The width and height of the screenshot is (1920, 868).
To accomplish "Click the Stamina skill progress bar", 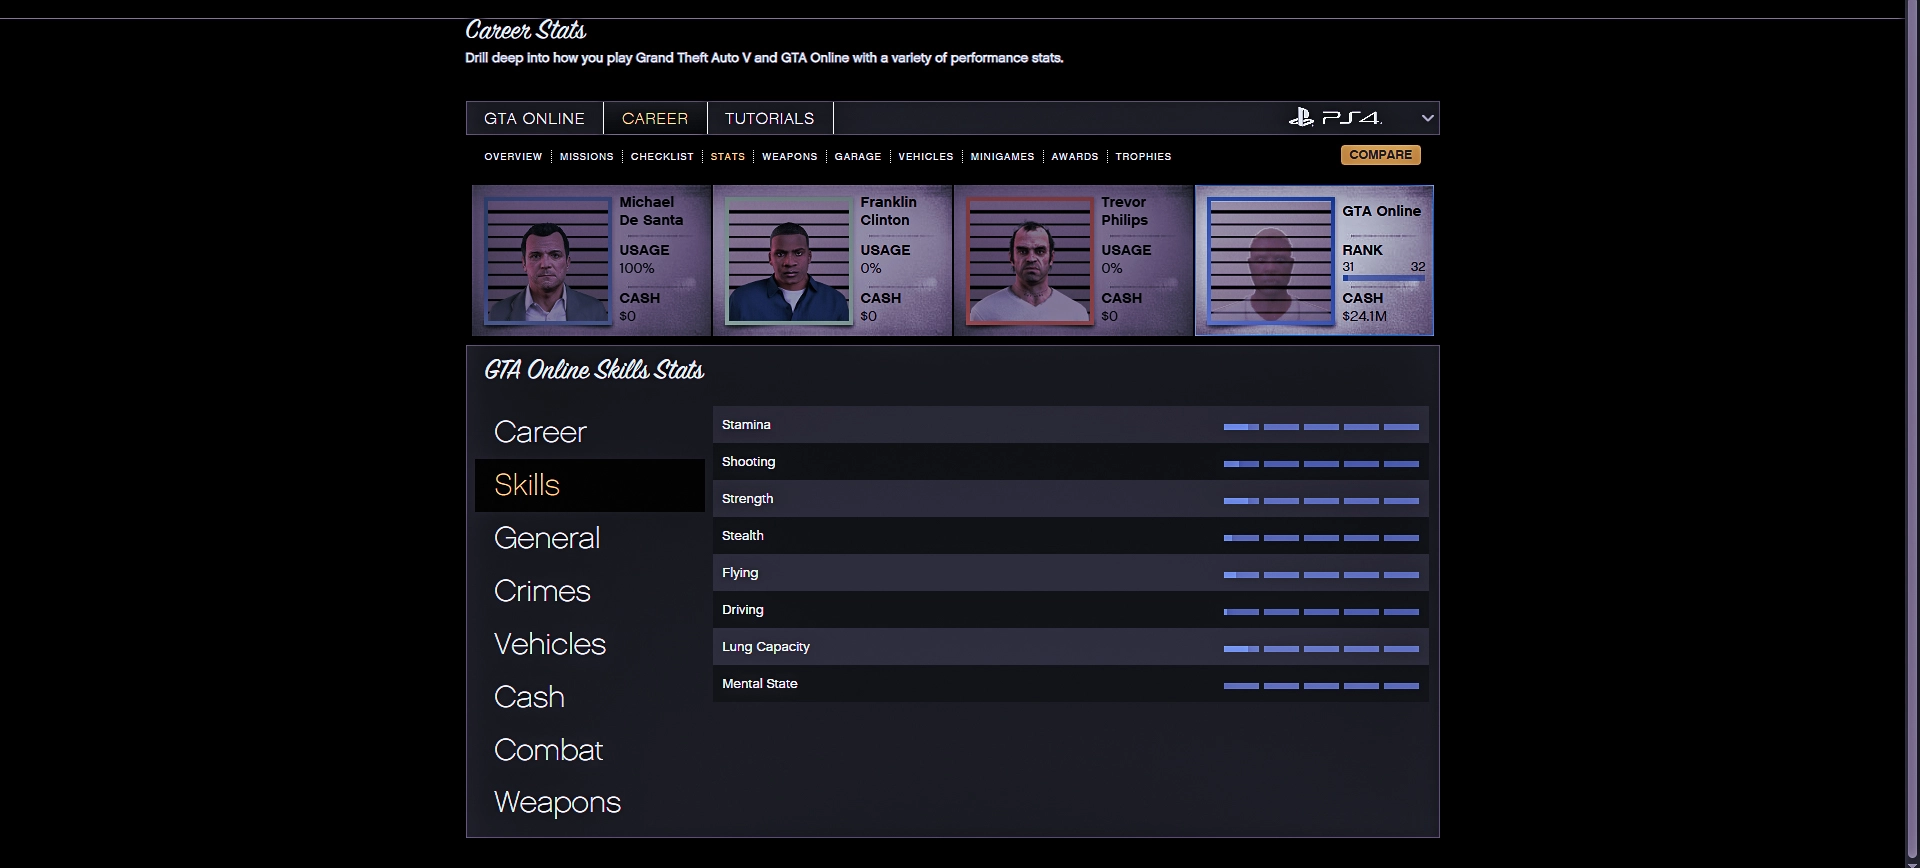I will [1320, 427].
